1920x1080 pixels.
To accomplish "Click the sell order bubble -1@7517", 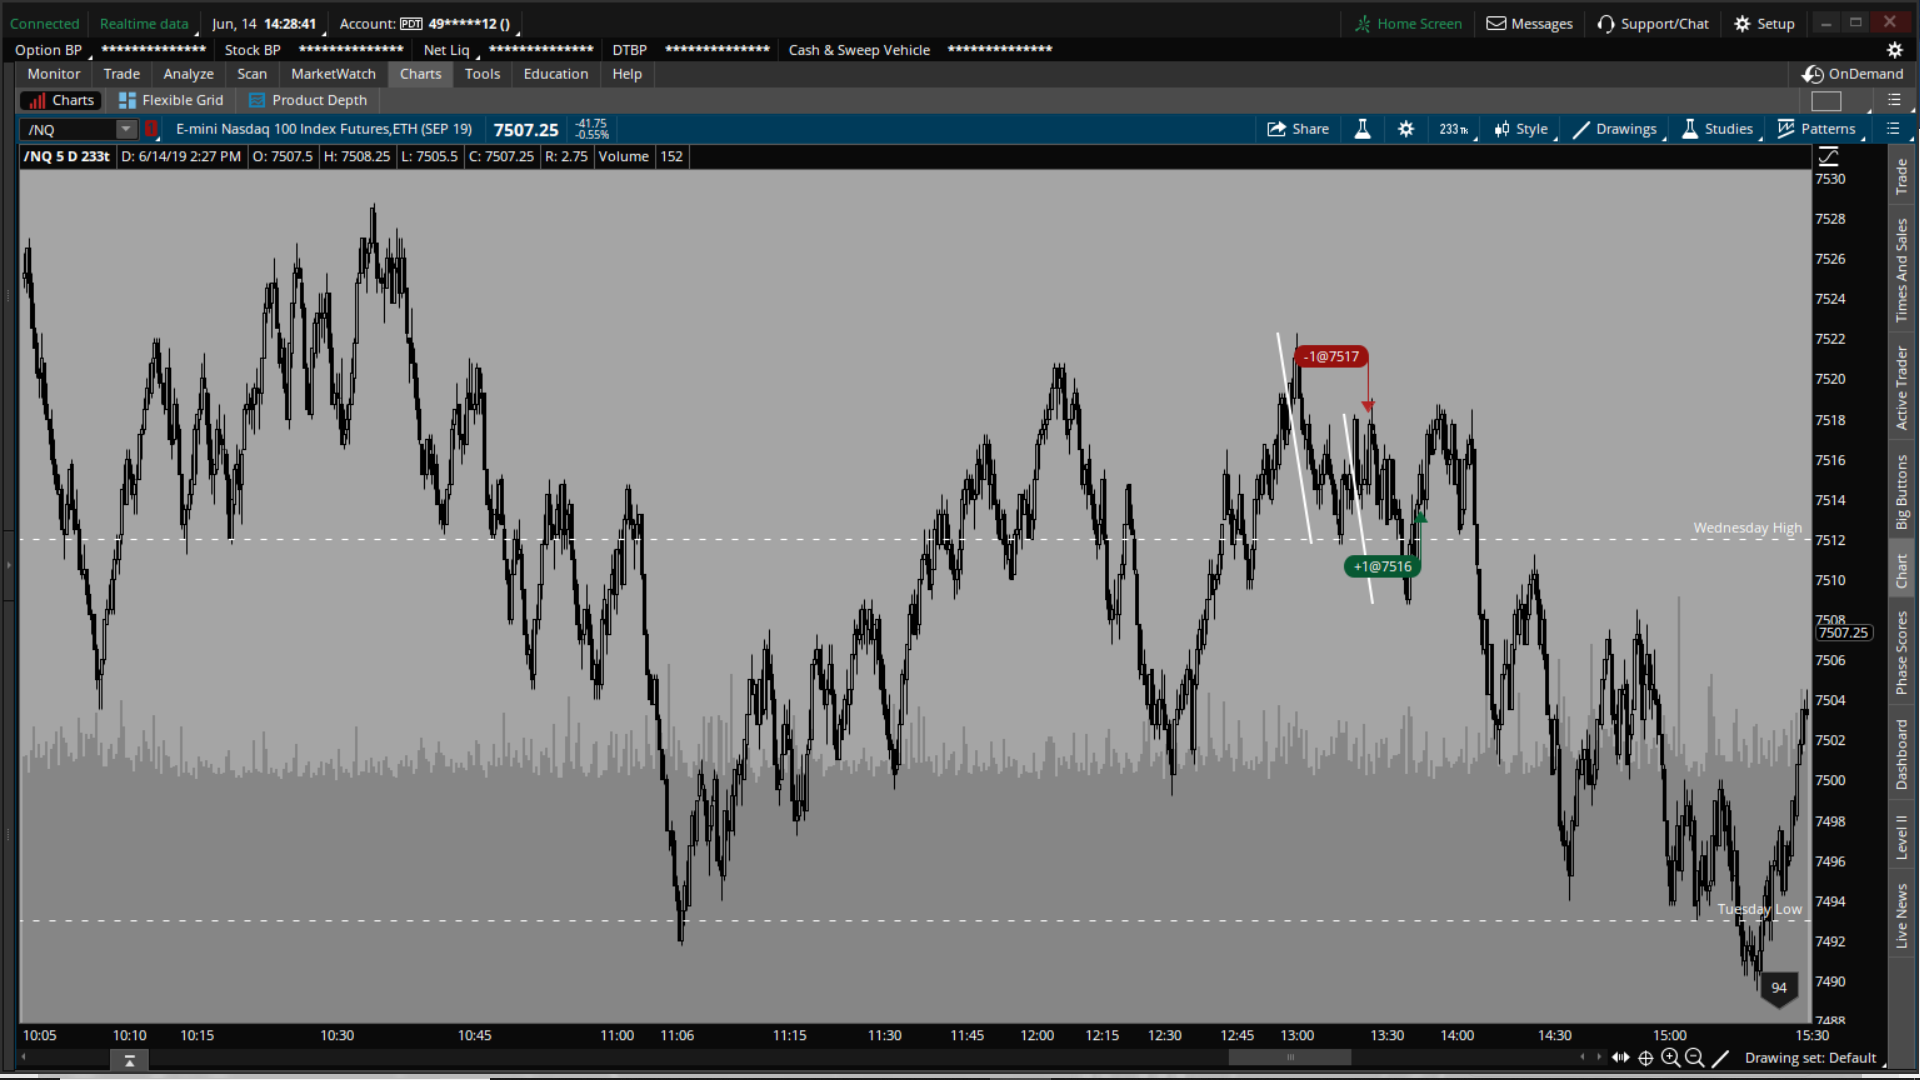I will click(1331, 357).
